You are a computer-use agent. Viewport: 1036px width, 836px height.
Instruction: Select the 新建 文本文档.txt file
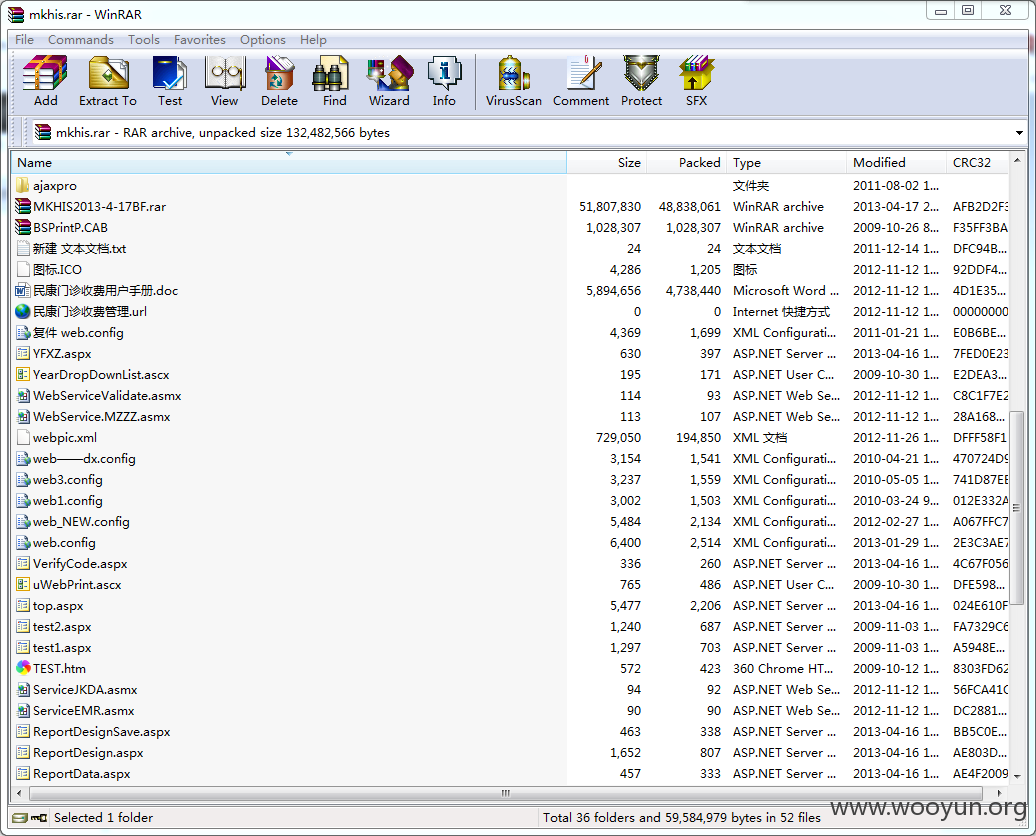pyautogui.click(x=79, y=248)
